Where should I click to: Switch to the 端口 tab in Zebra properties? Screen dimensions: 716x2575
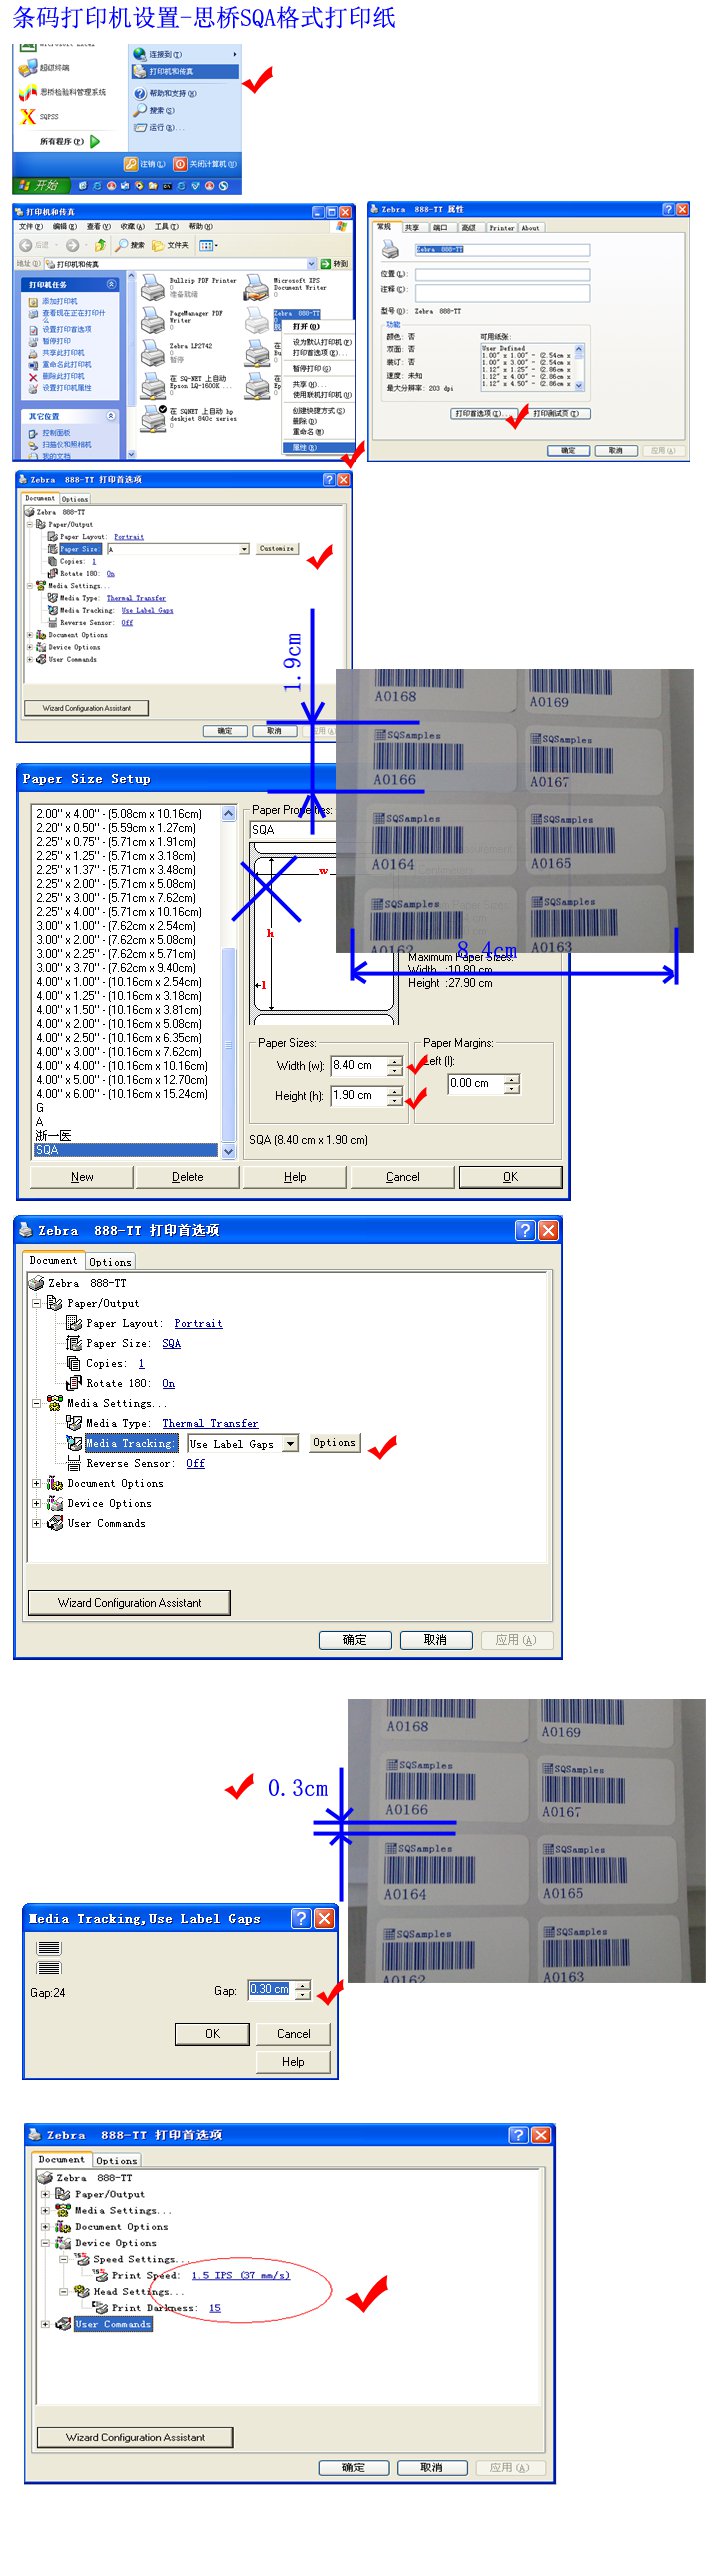coord(439,227)
